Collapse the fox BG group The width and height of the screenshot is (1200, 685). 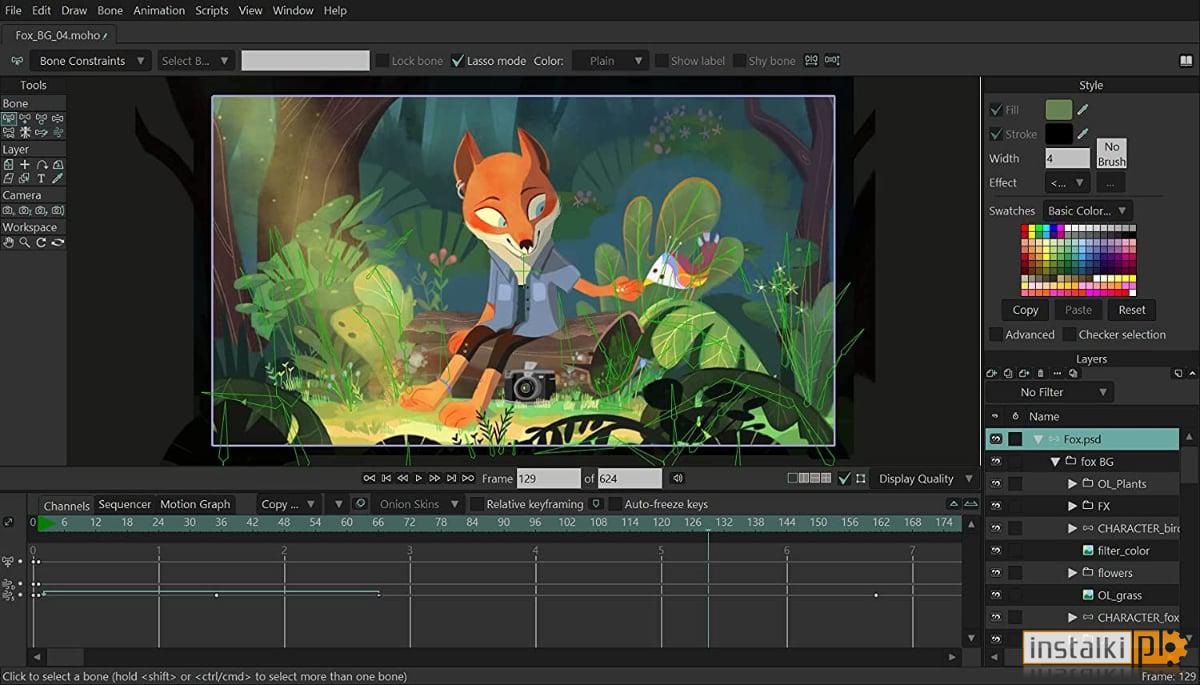(1055, 462)
